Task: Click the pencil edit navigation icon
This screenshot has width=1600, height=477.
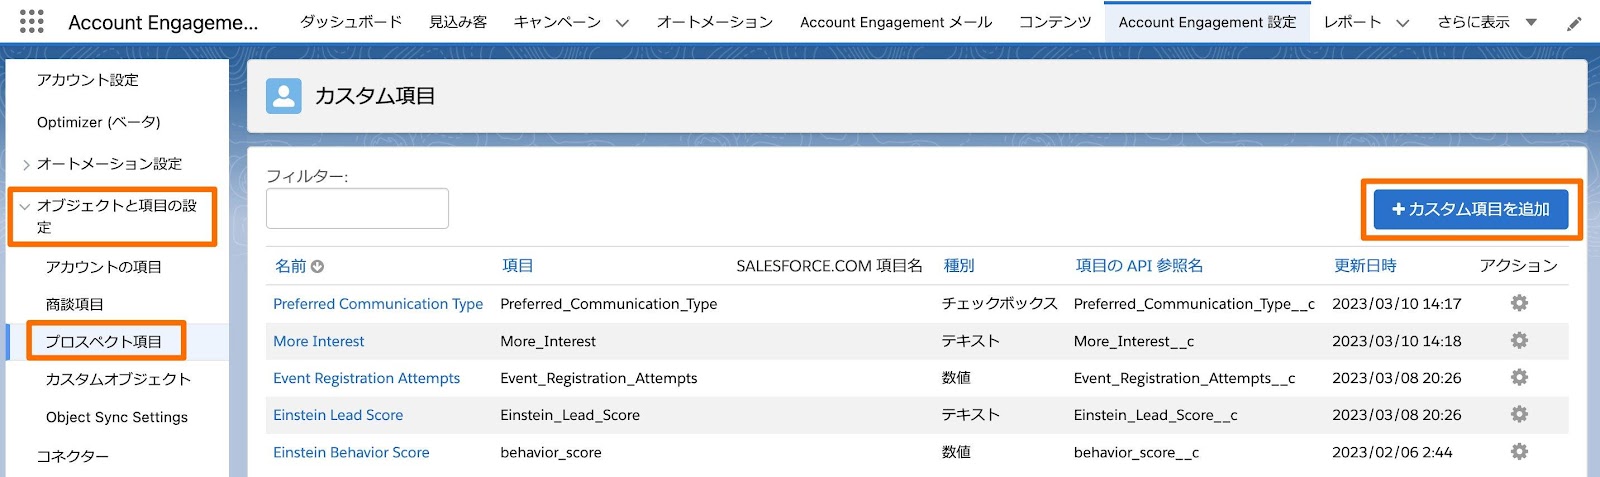Action: [x=1574, y=23]
